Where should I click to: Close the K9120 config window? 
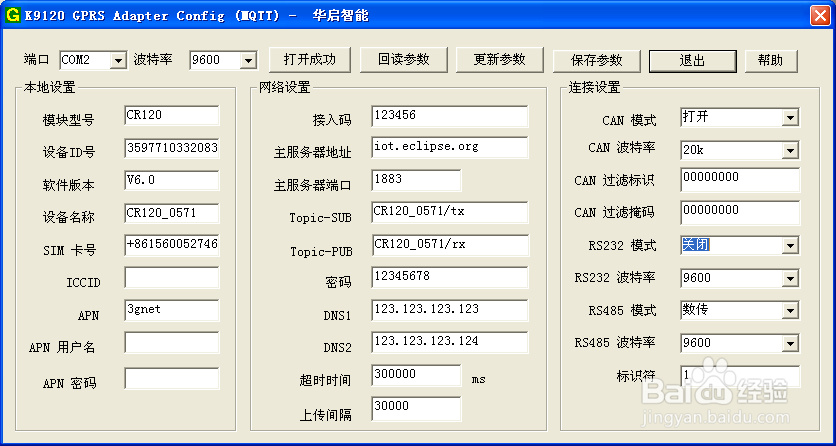[820, 15]
